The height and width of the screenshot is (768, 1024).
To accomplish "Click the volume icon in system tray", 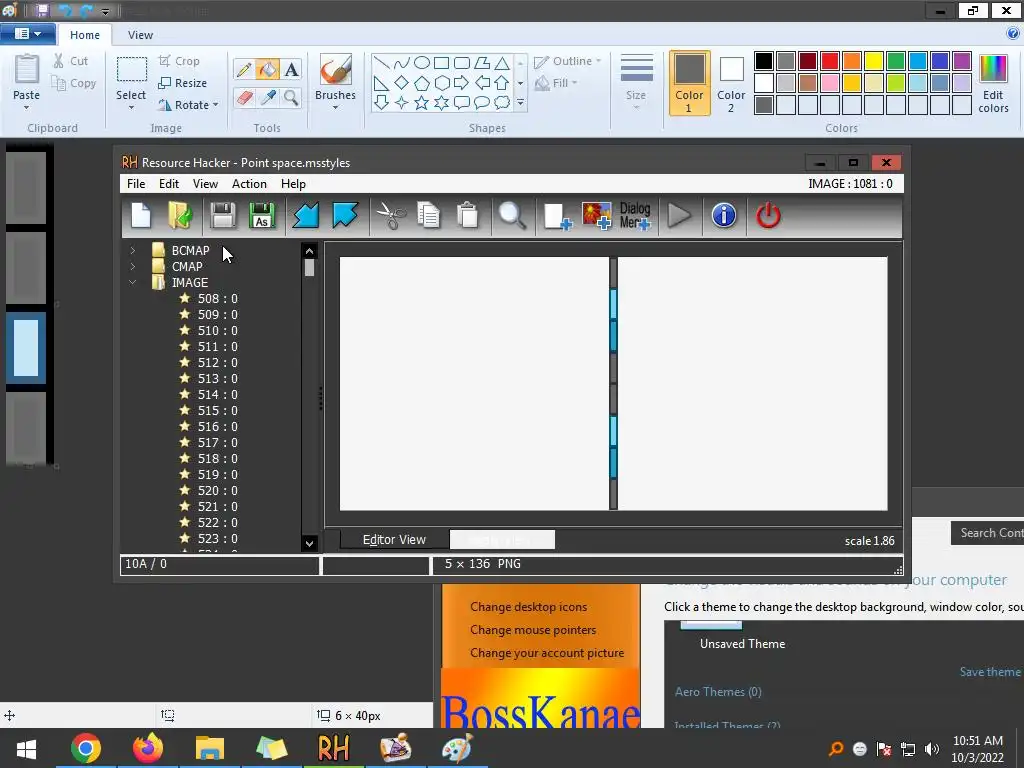I will tap(932, 749).
